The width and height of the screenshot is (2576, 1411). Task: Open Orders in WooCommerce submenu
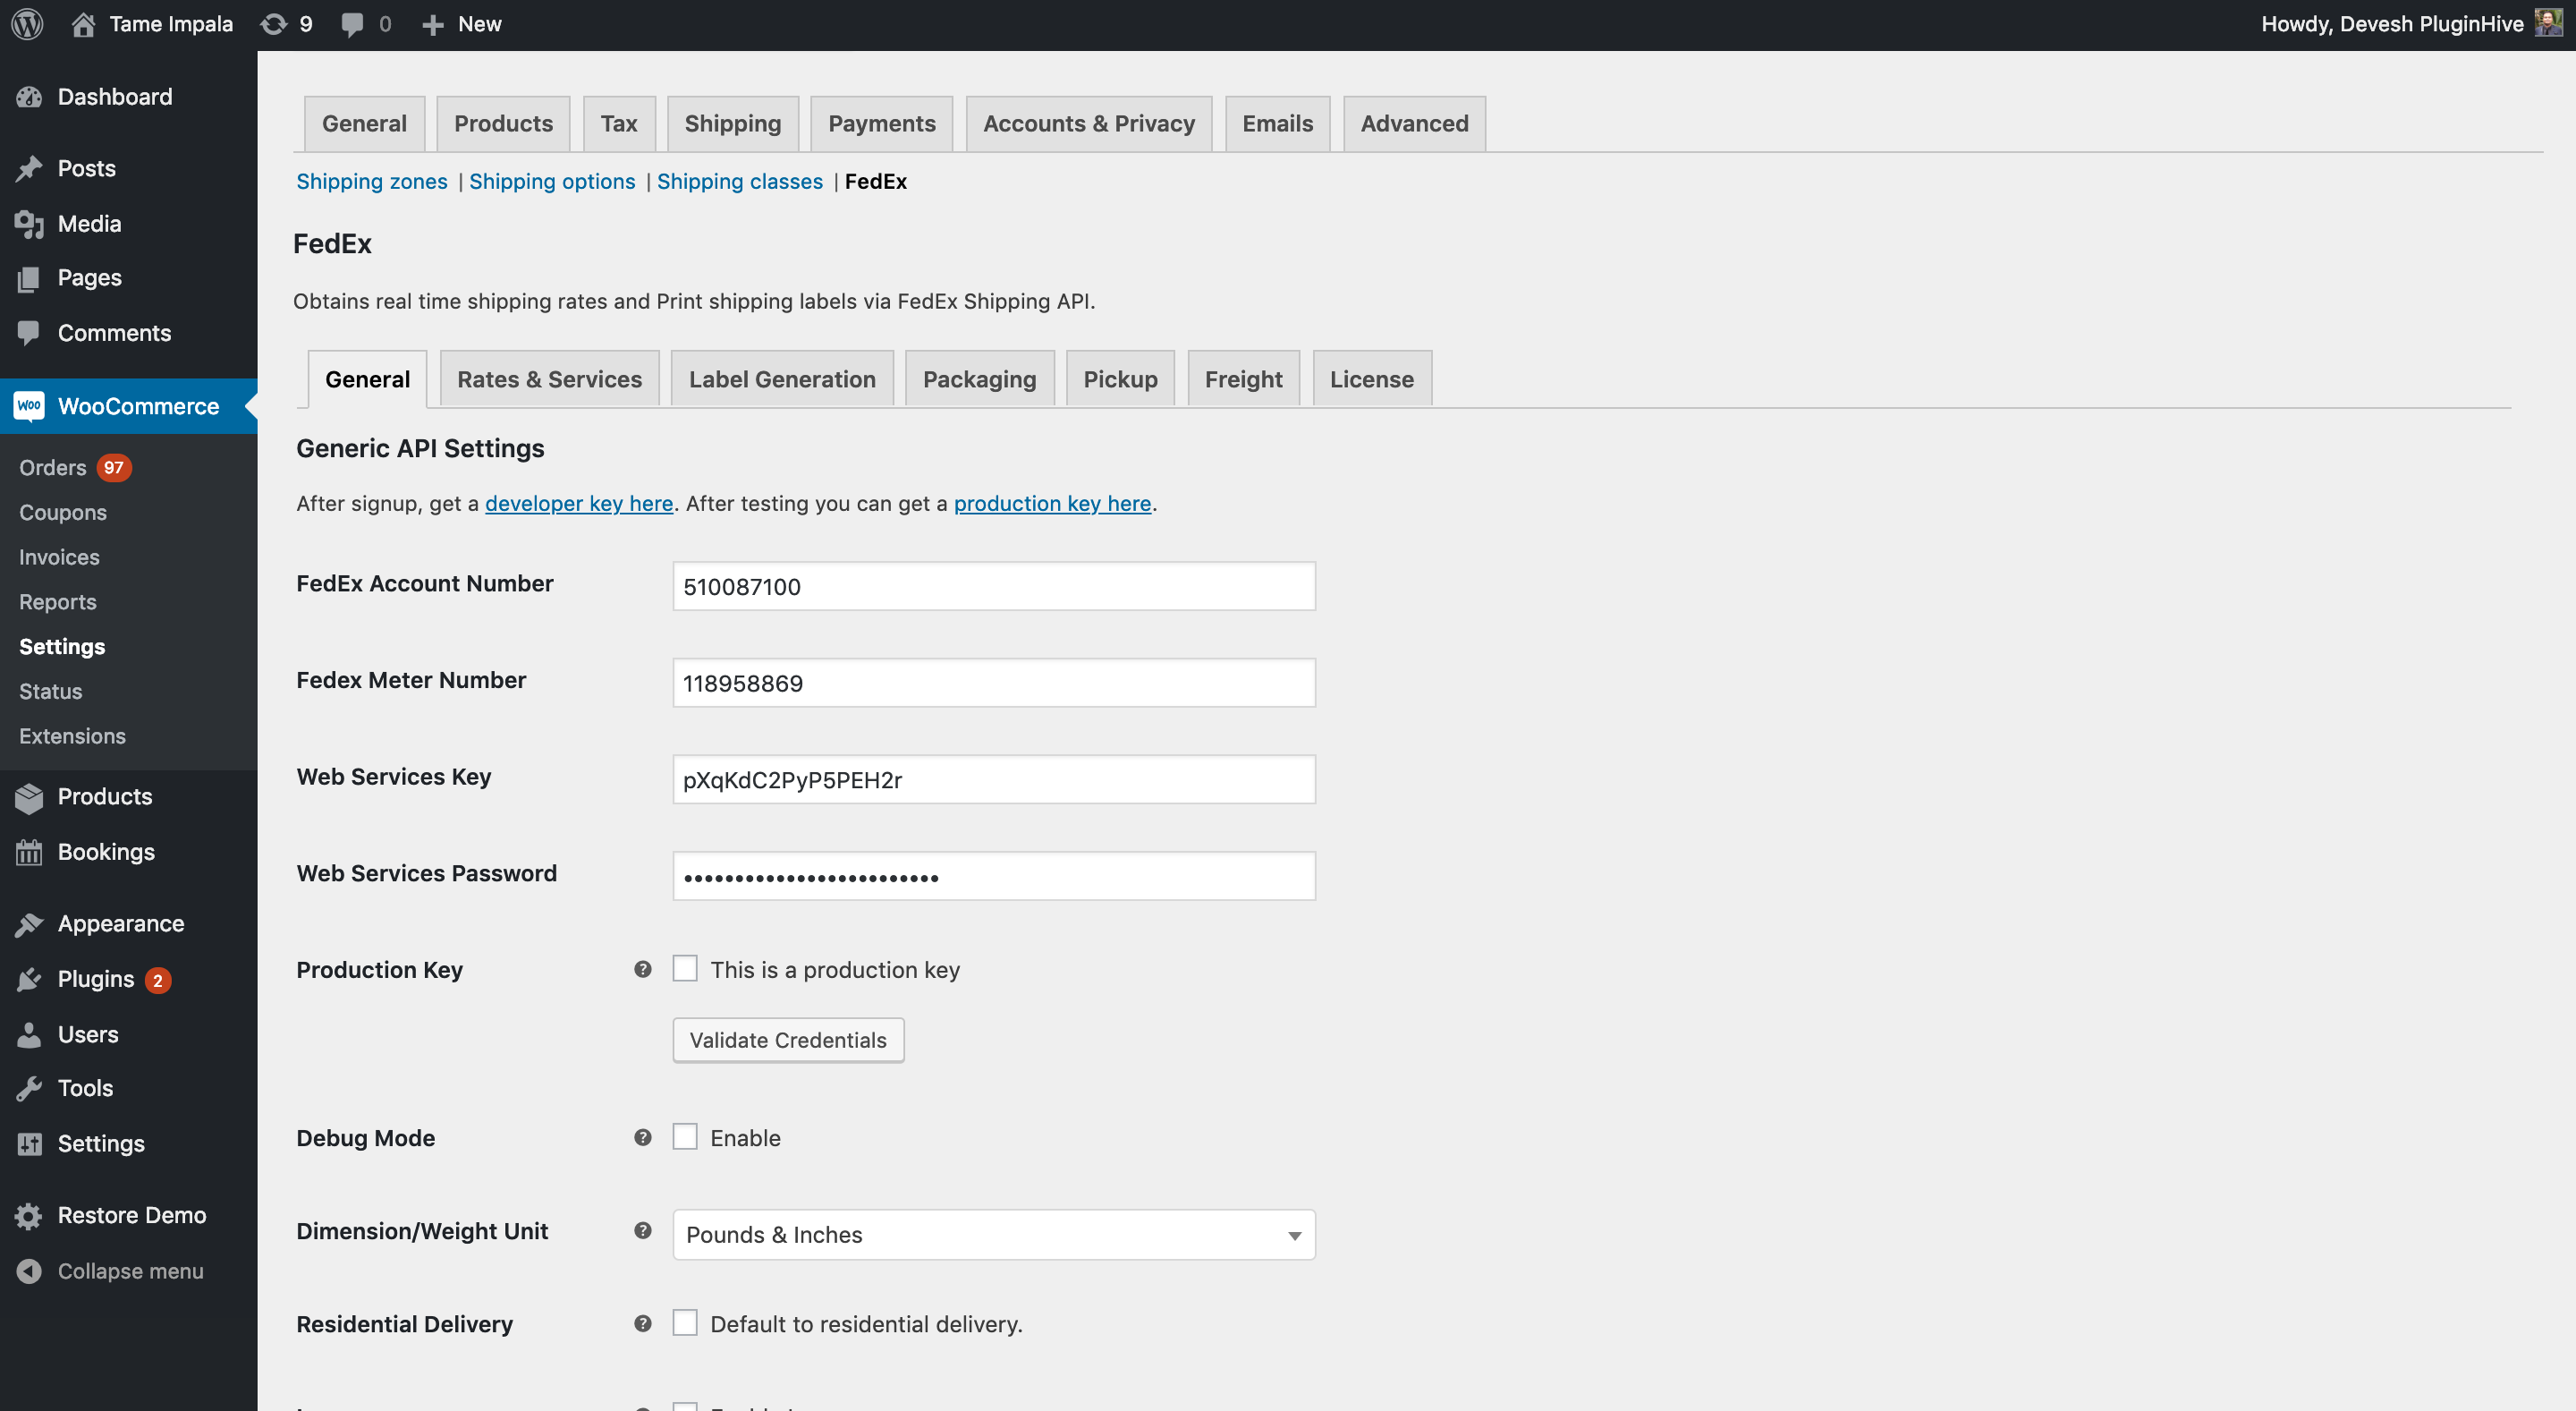[x=53, y=468]
